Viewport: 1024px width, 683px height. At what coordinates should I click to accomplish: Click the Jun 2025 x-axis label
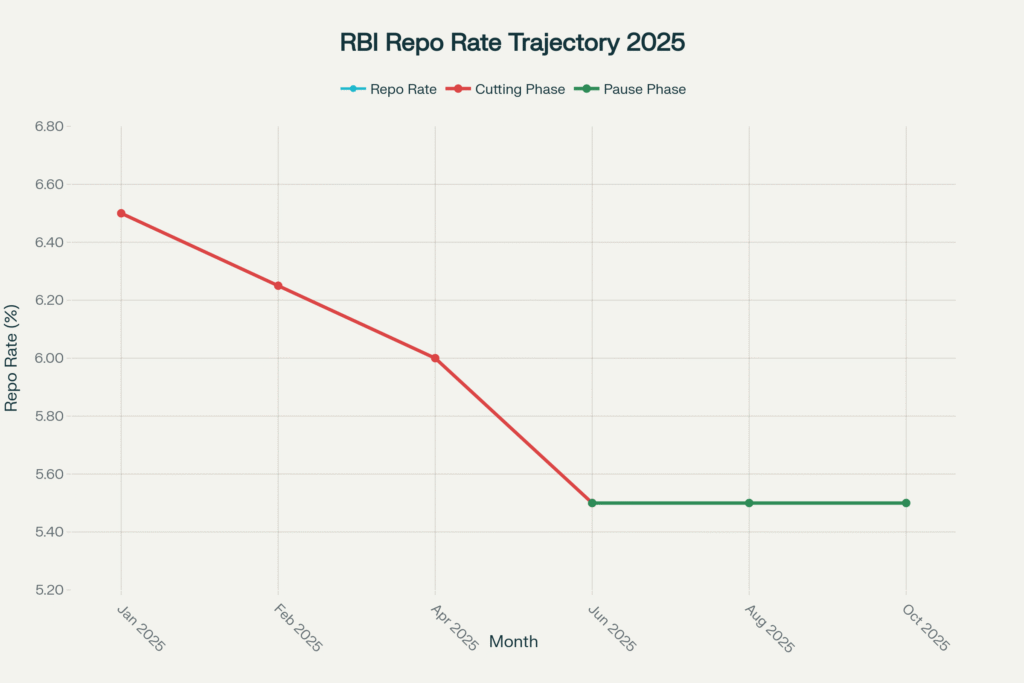(x=613, y=628)
